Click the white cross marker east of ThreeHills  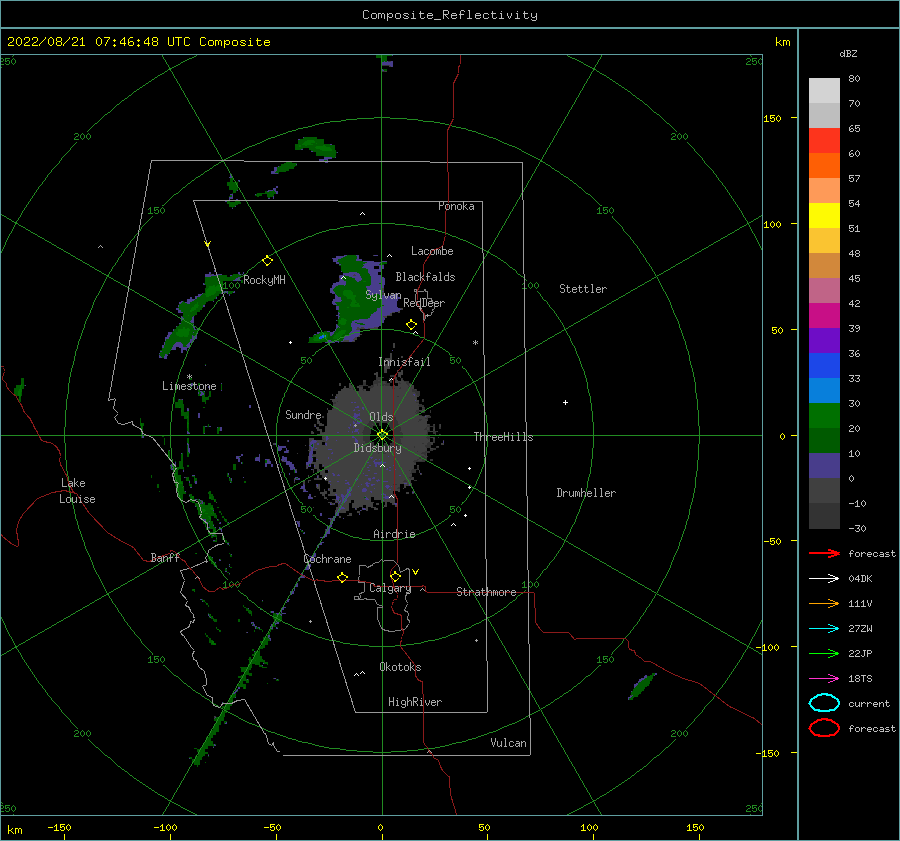[x=565, y=402]
